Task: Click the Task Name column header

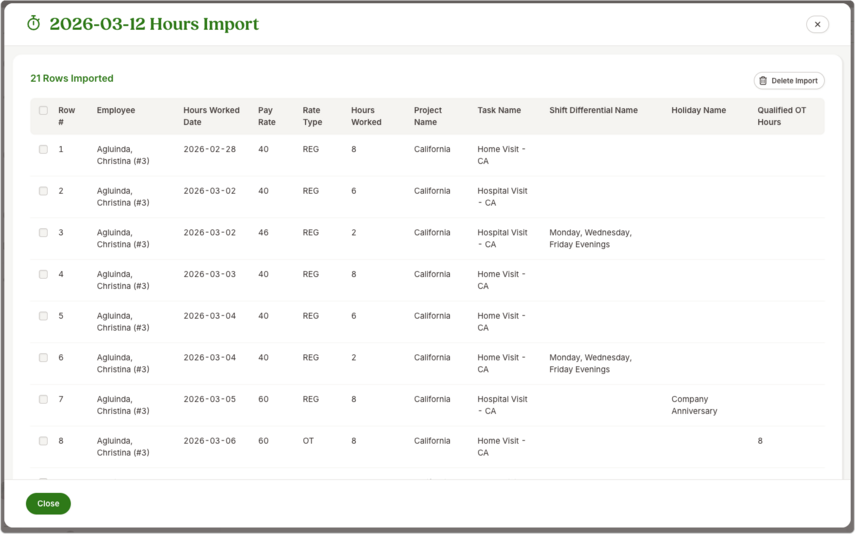Action: pyautogui.click(x=499, y=110)
